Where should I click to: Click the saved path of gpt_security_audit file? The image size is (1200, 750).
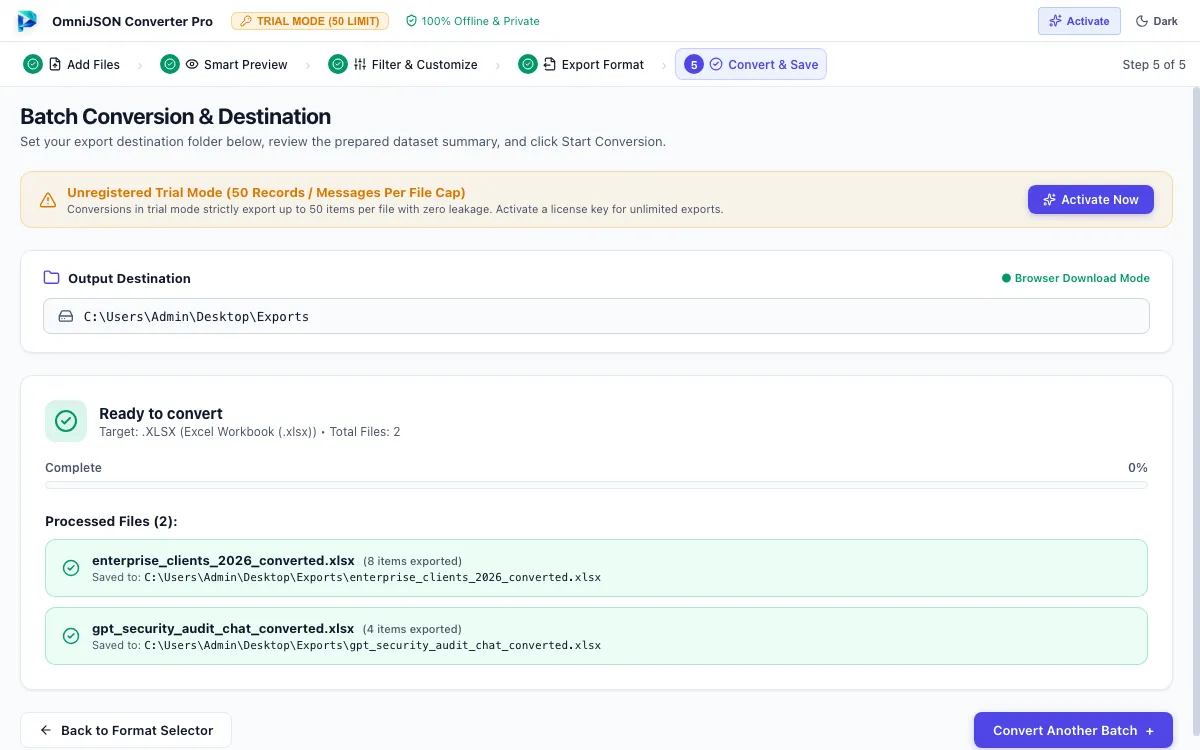coord(372,645)
